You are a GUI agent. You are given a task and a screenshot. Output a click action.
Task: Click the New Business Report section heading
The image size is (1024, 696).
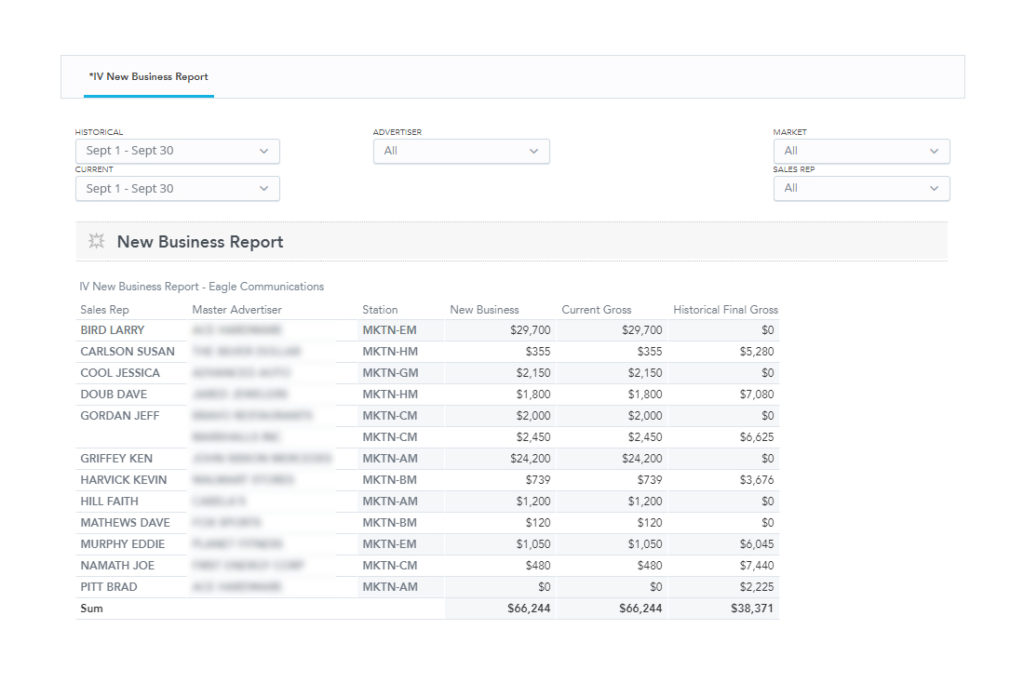[200, 242]
